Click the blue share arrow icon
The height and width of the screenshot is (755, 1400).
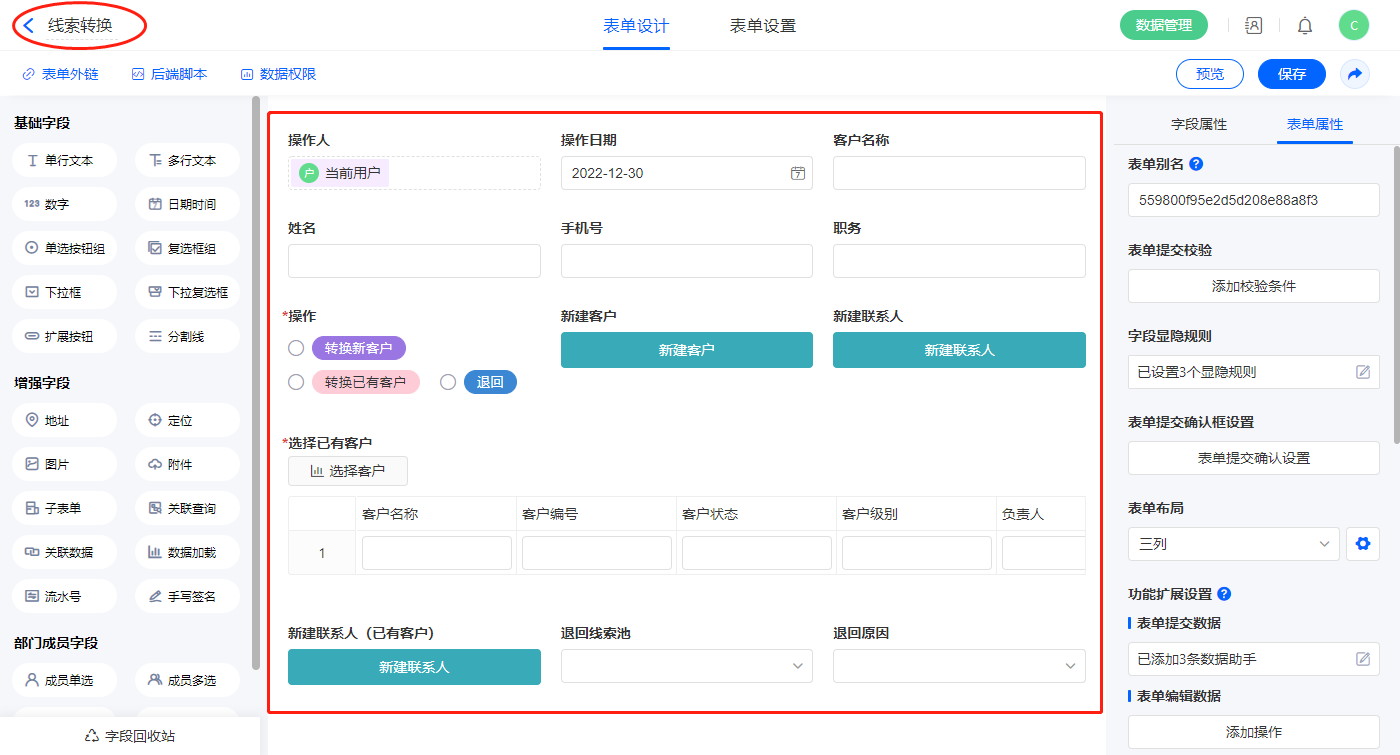point(1355,74)
